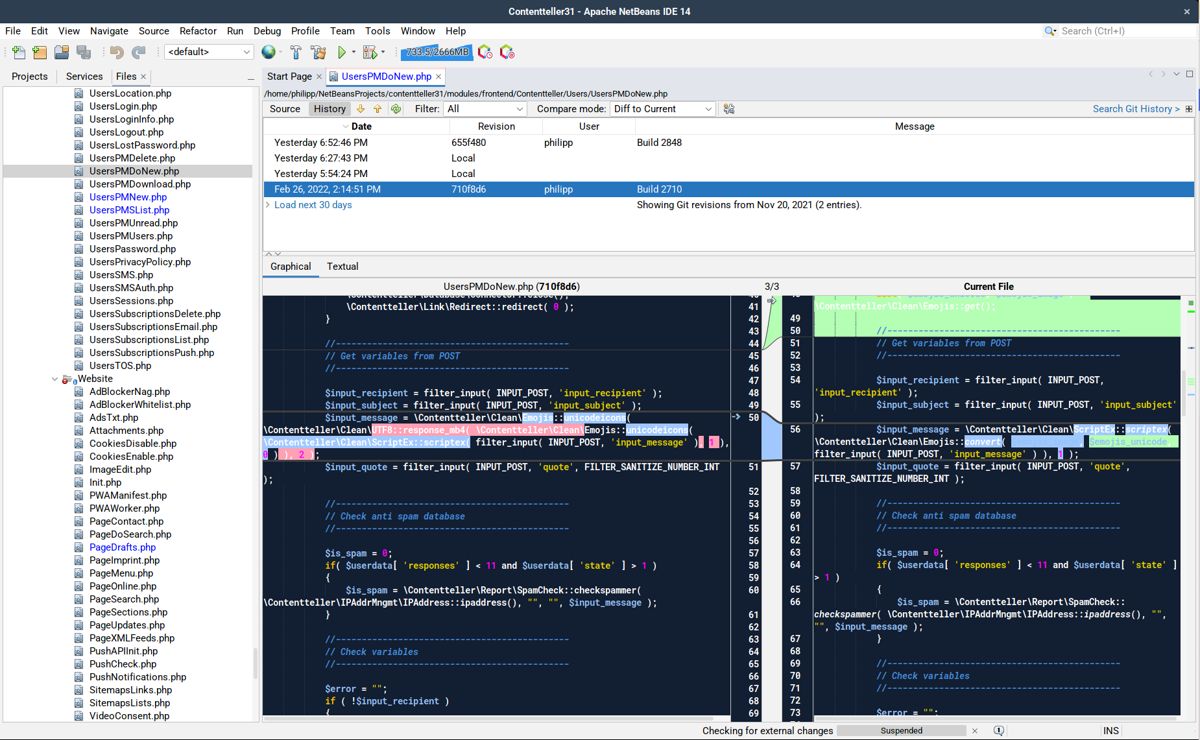Viewport: 1200px width, 740px height.
Task: Go to next difference arrow icon
Action: pyautogui.click(x=360, y=109)
